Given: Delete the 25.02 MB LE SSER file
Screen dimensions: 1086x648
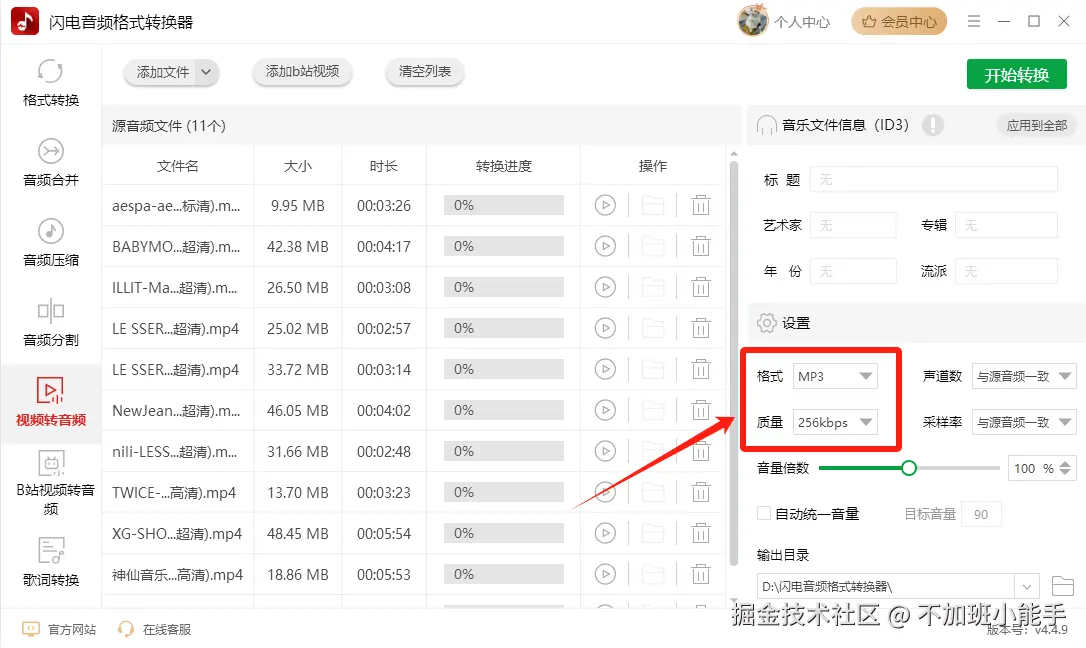Looking at the screenshot, I should 701,328.
